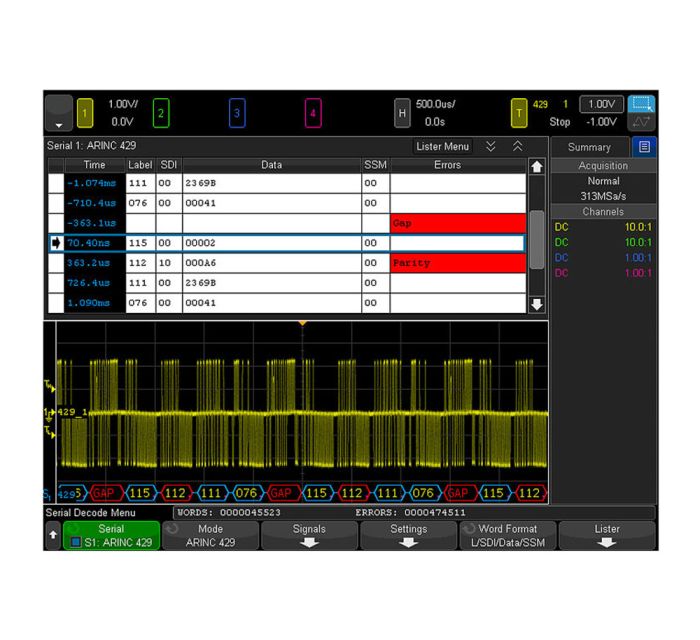Go back with the up arrow softkey
The image size is (700, 640).
(53, 535)
